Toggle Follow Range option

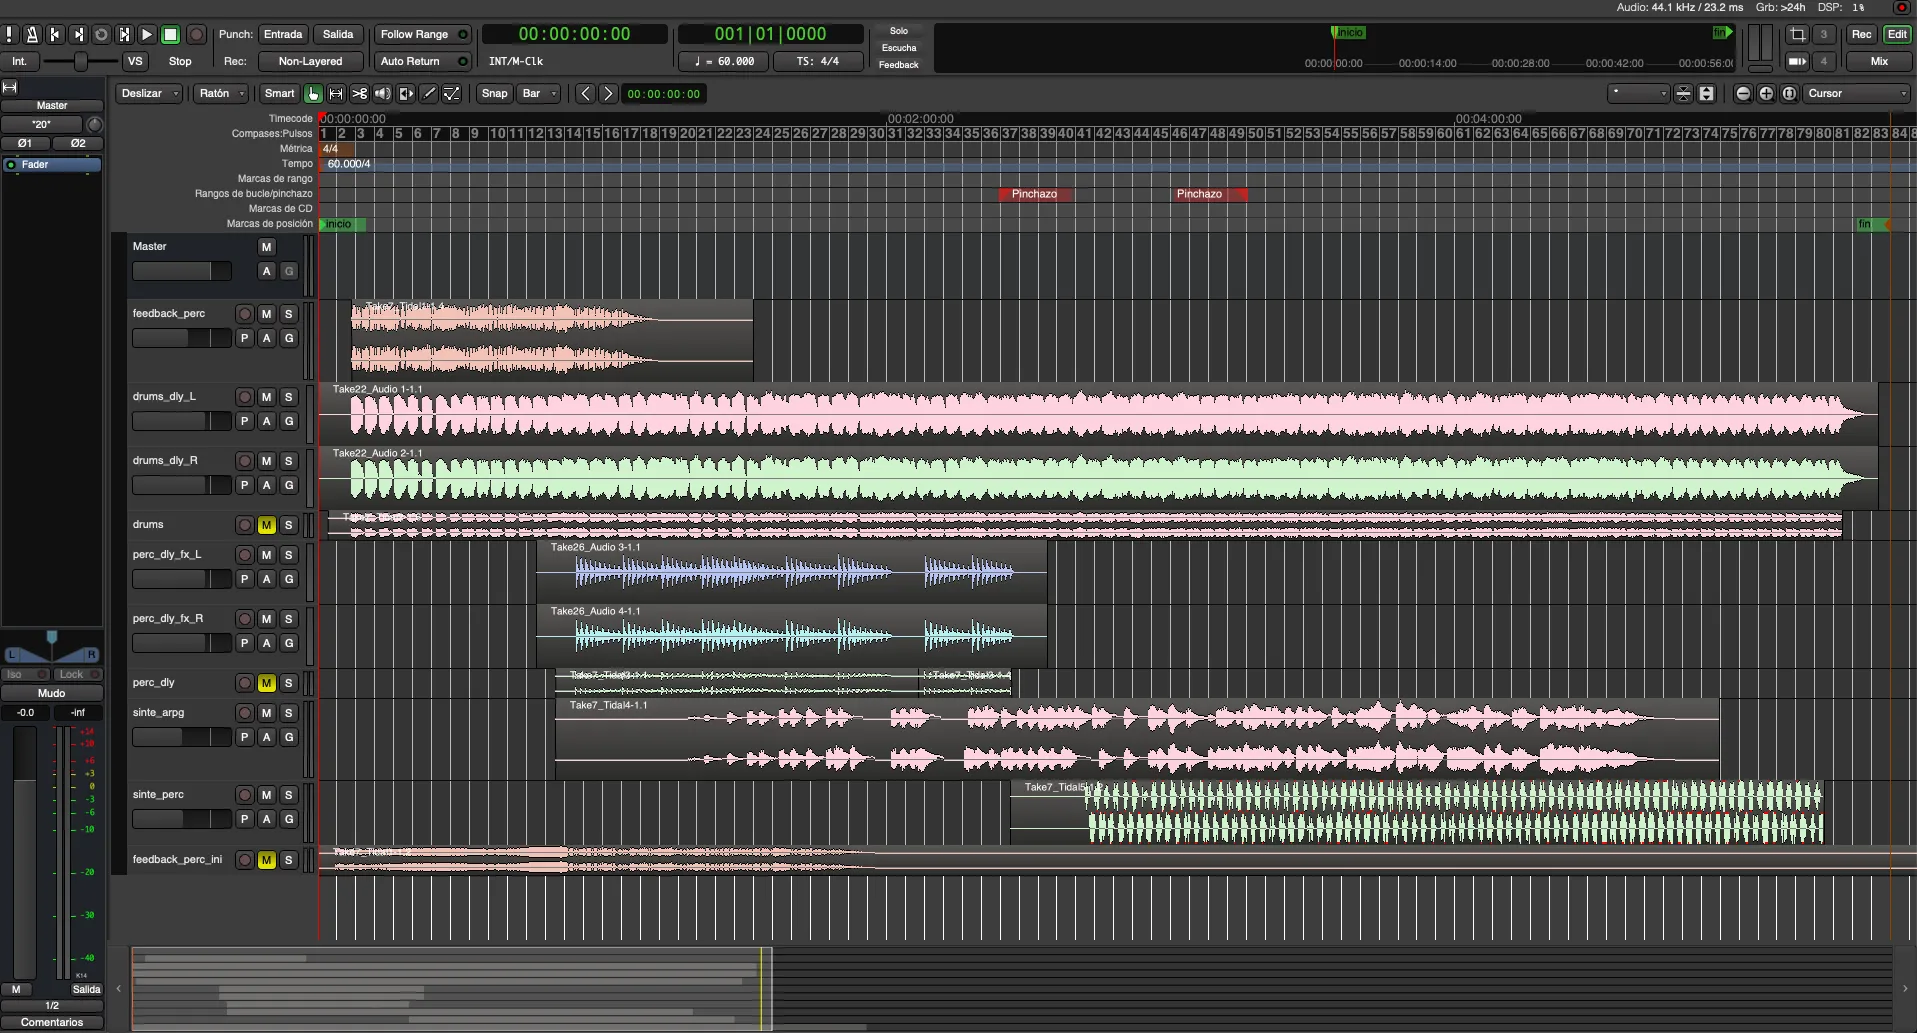tap(422, 34)
